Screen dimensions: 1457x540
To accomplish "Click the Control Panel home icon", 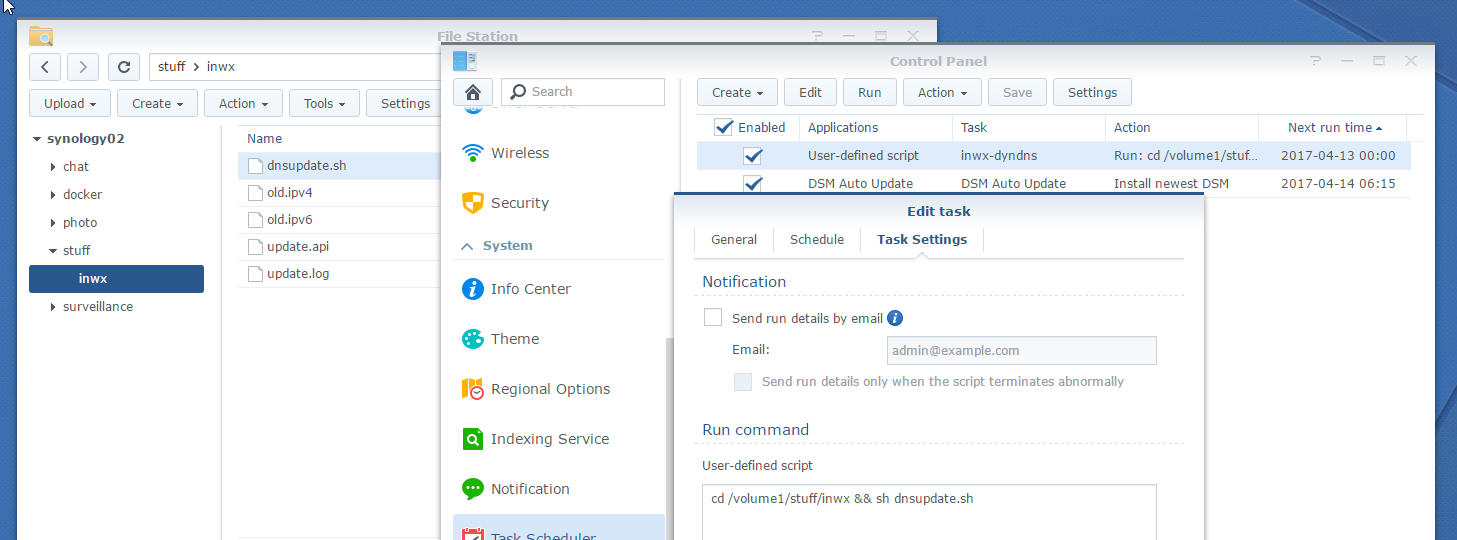I will pyautogui.click(x=473, y=92).
